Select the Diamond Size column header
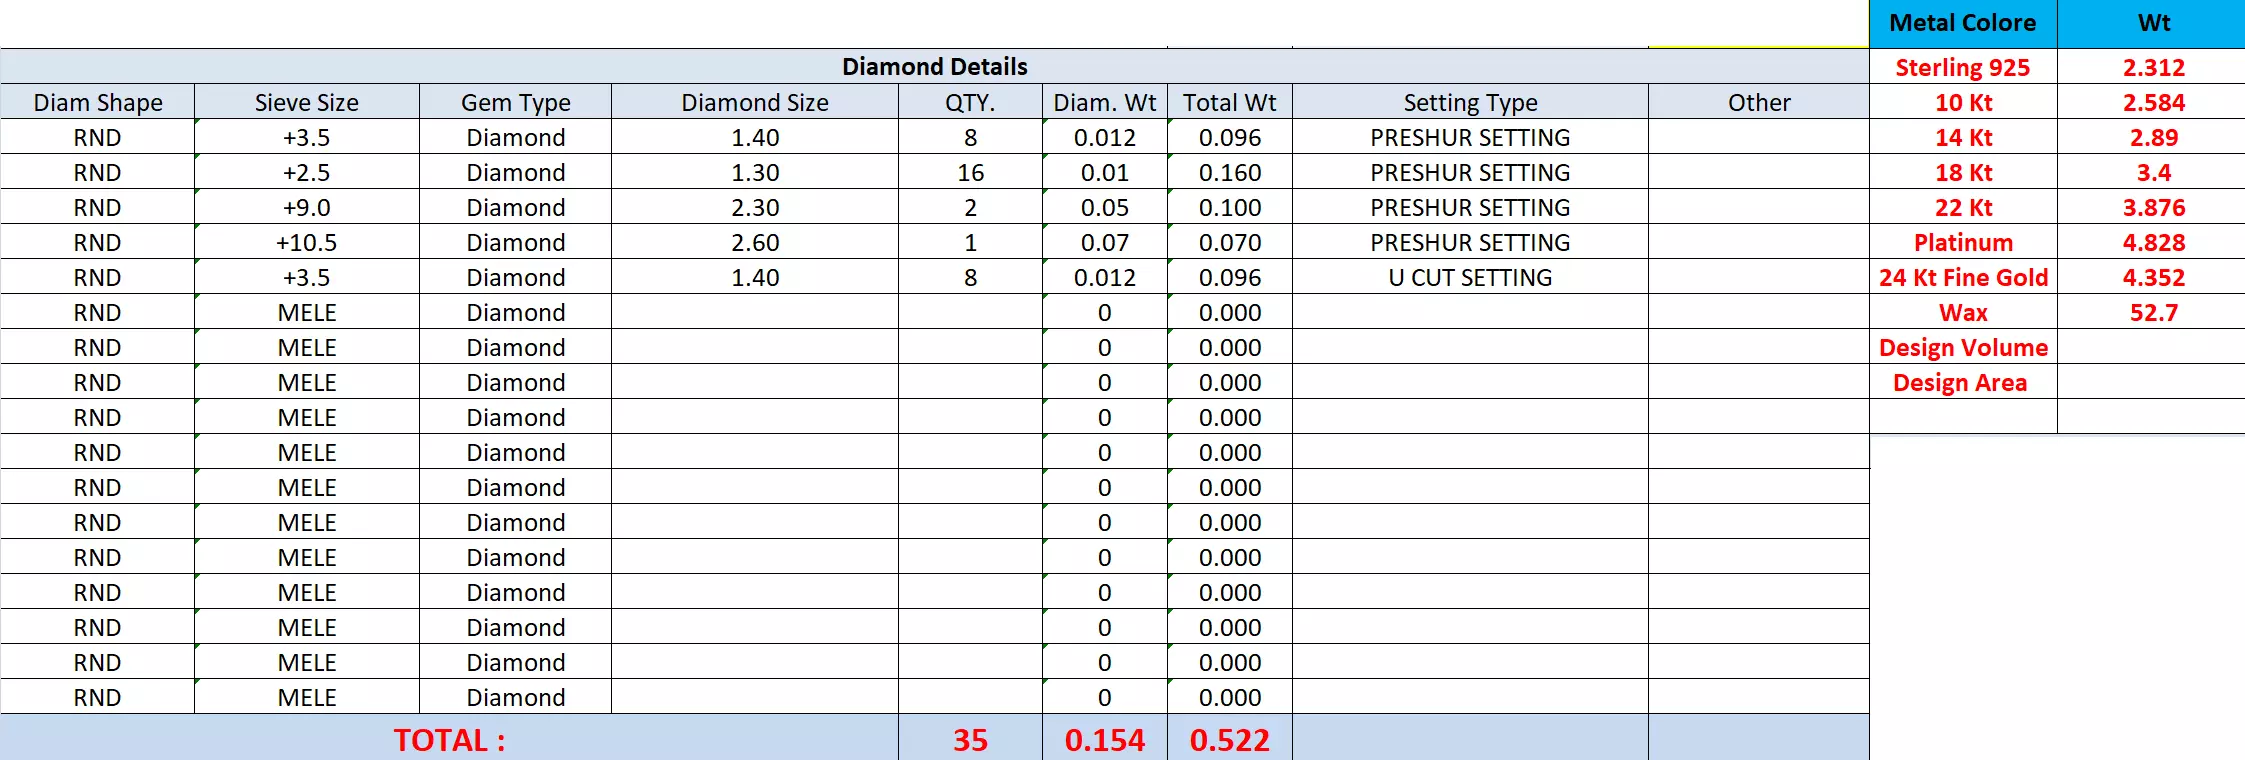Image resolution: width=2245 pixels, height=760 pixels. click(755, 102)
